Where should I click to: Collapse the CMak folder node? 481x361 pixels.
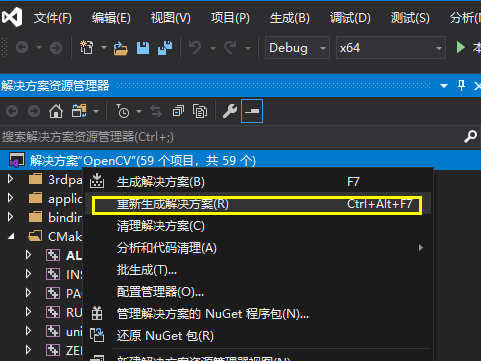click(11, 236)
